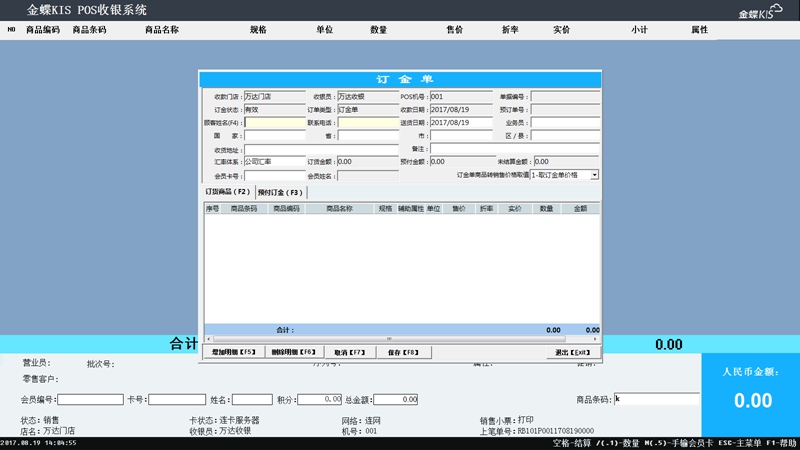The width and height of the screenshot is (800, 450).
Task: Click the Kingdee KIS cloud logo
Action: (x=759, y=13)
